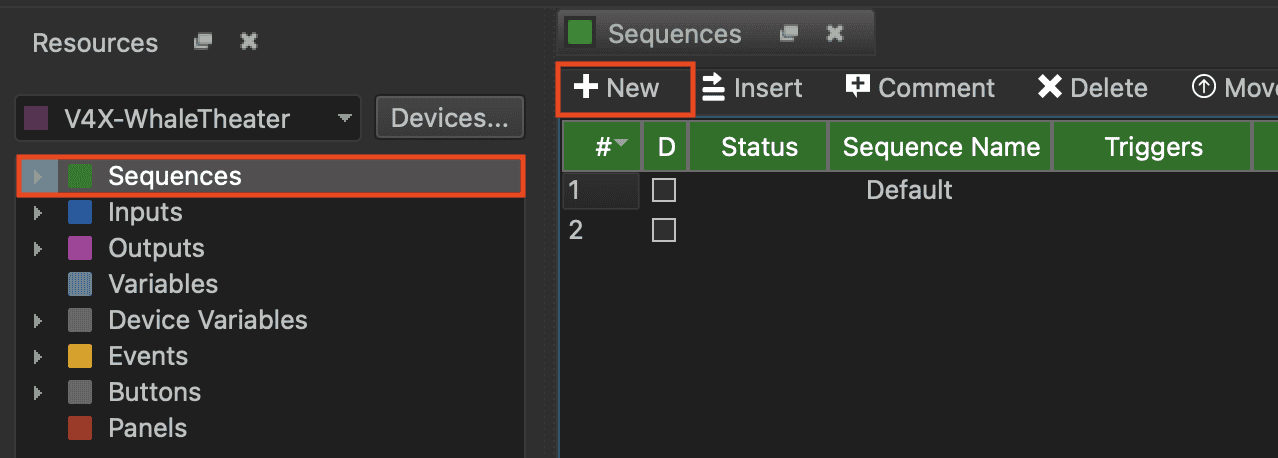
Task: Select Variables in the resource tree
Action: [x=162, y=284]
